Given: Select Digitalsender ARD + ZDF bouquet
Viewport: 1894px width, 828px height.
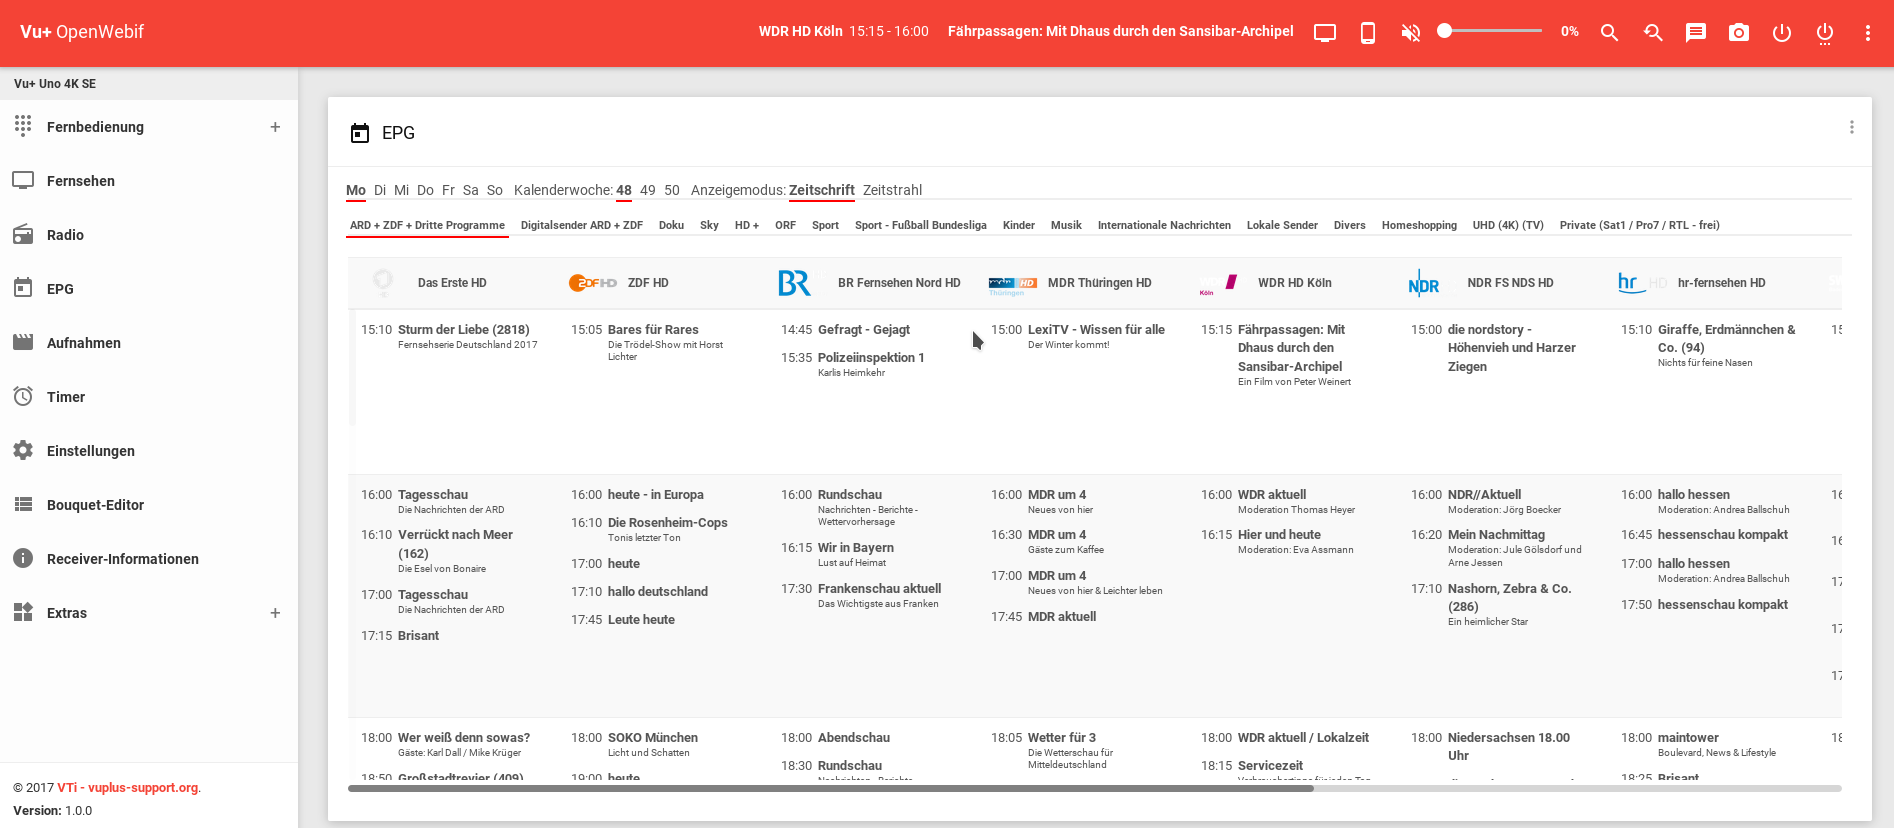Looking at the screenshot, I should 582,225.
